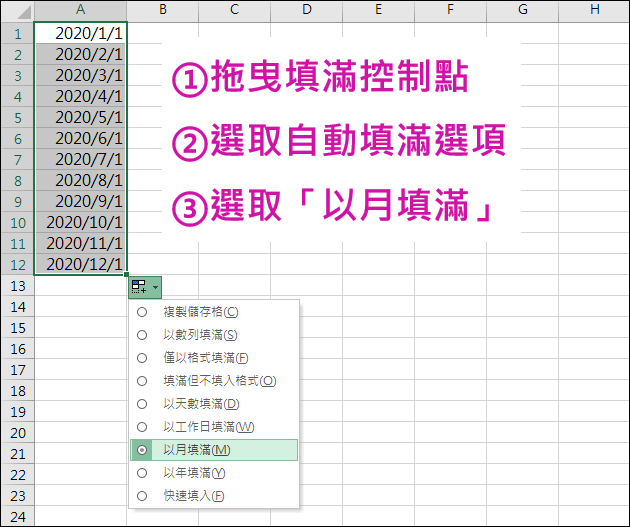Click cell containing 2020/2/1
The width and height of the screenshot is (630, 527).
[81, 54]
